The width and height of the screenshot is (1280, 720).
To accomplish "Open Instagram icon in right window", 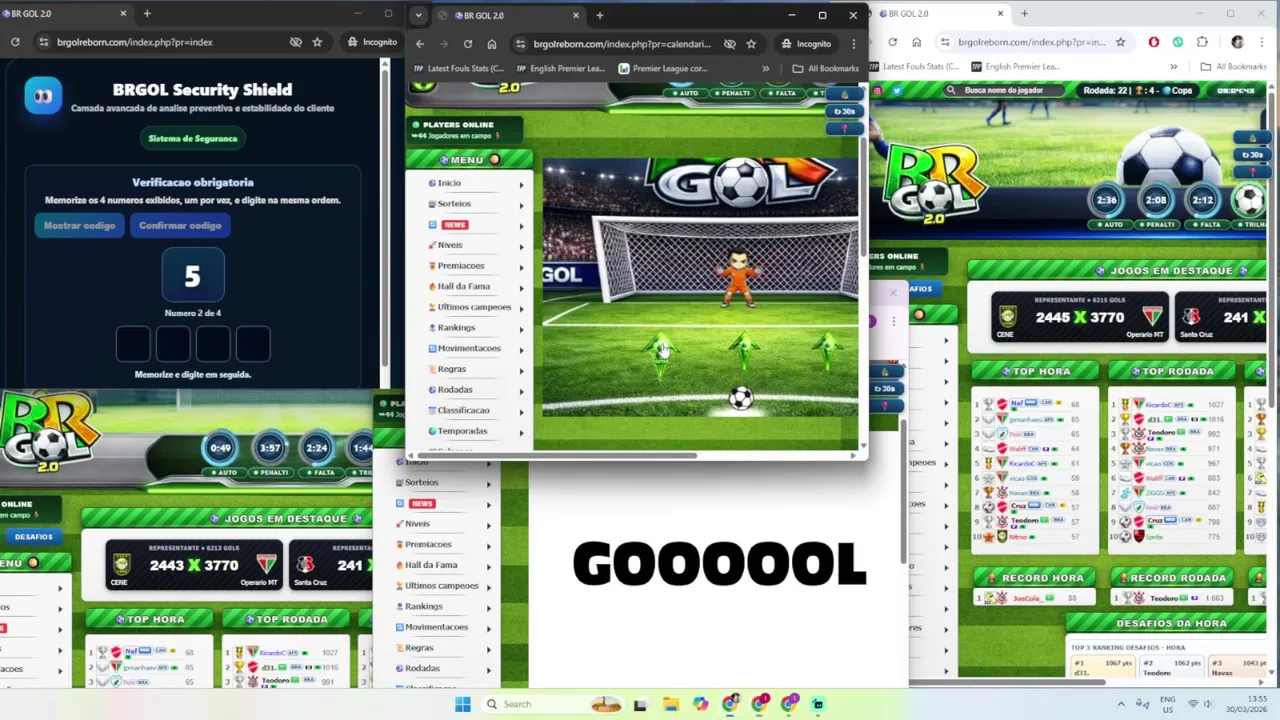I will [877, 90].
